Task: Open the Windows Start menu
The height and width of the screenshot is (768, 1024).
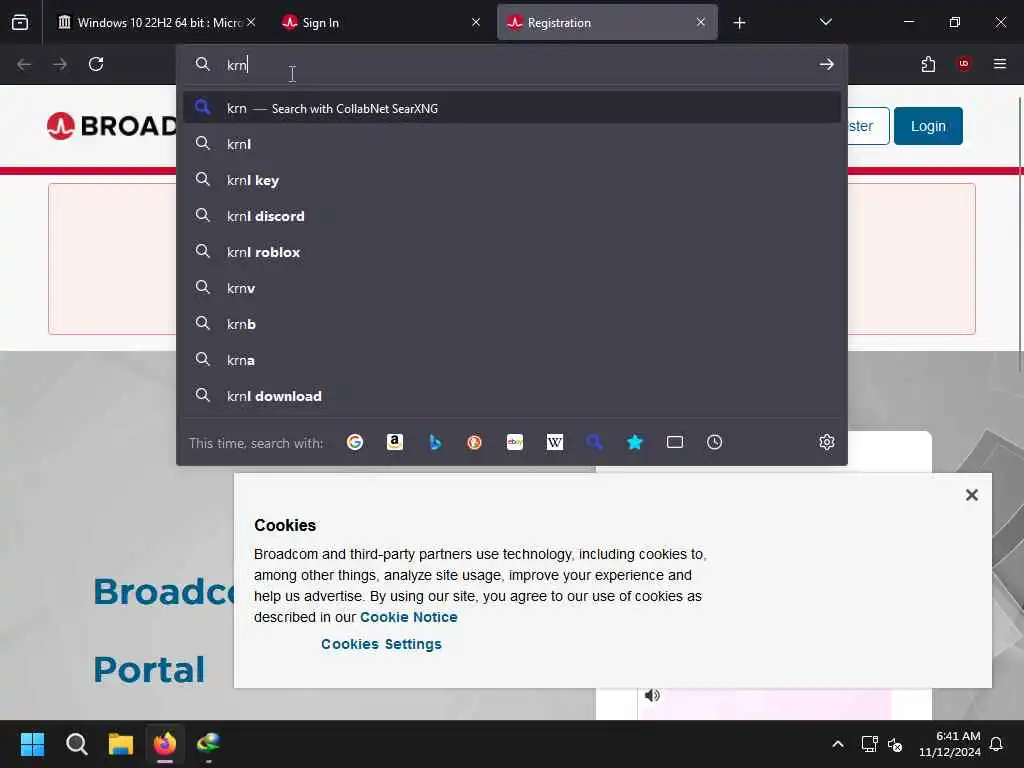Action: pyautogui.click(x=32, y=744)
